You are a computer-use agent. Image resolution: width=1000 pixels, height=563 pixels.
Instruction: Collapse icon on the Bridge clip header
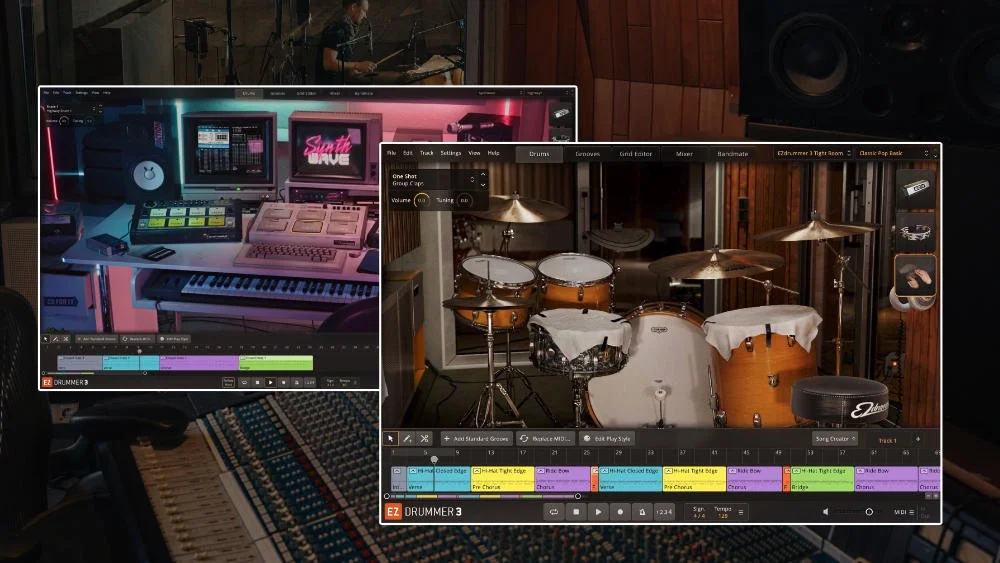click(796, 471)
